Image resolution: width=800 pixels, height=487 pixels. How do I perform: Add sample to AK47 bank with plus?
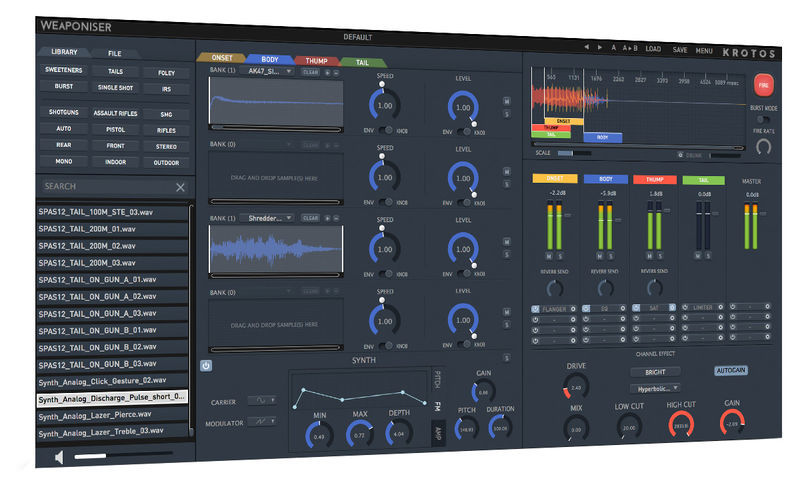328,72
